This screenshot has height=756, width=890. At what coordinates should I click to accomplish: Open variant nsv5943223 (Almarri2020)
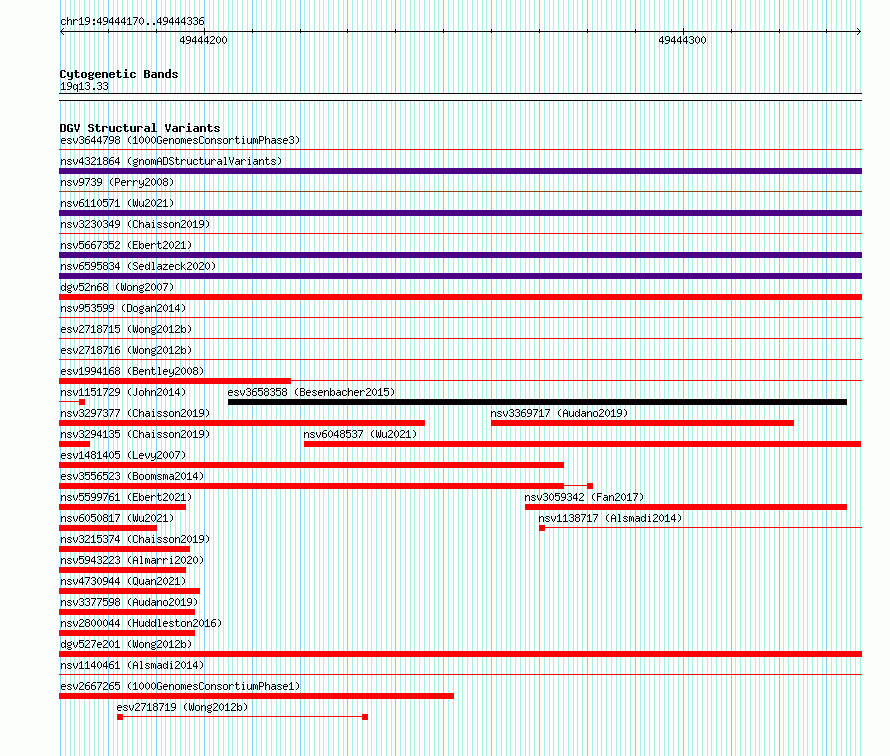point(132,560)
